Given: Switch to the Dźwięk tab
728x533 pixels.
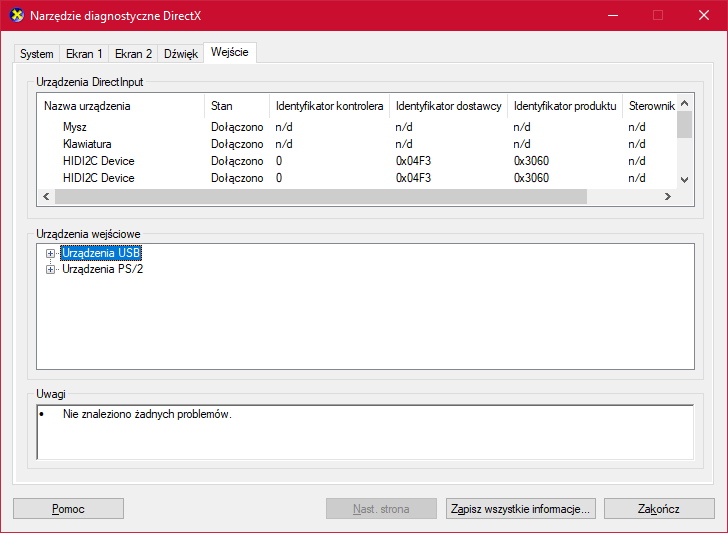Looking at the screenshot, I should (181, 54).
